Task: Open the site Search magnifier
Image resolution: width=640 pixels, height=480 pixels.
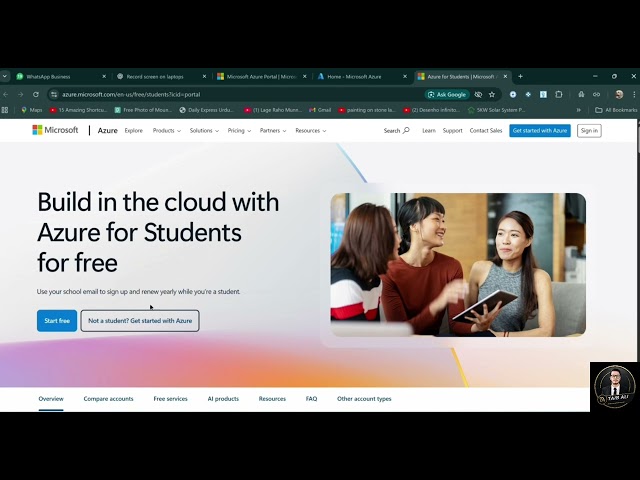Action: [x=396, y=131]
